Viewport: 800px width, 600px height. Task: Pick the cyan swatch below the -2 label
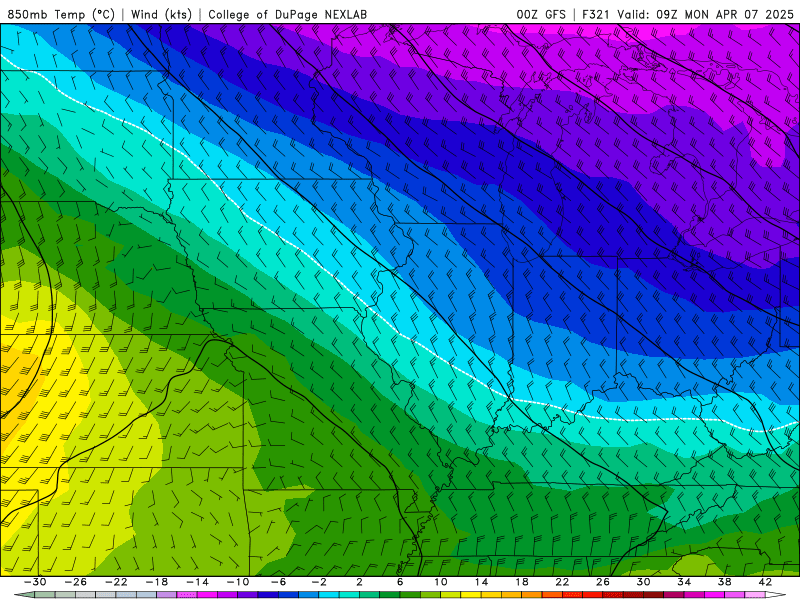click(329, 595)
